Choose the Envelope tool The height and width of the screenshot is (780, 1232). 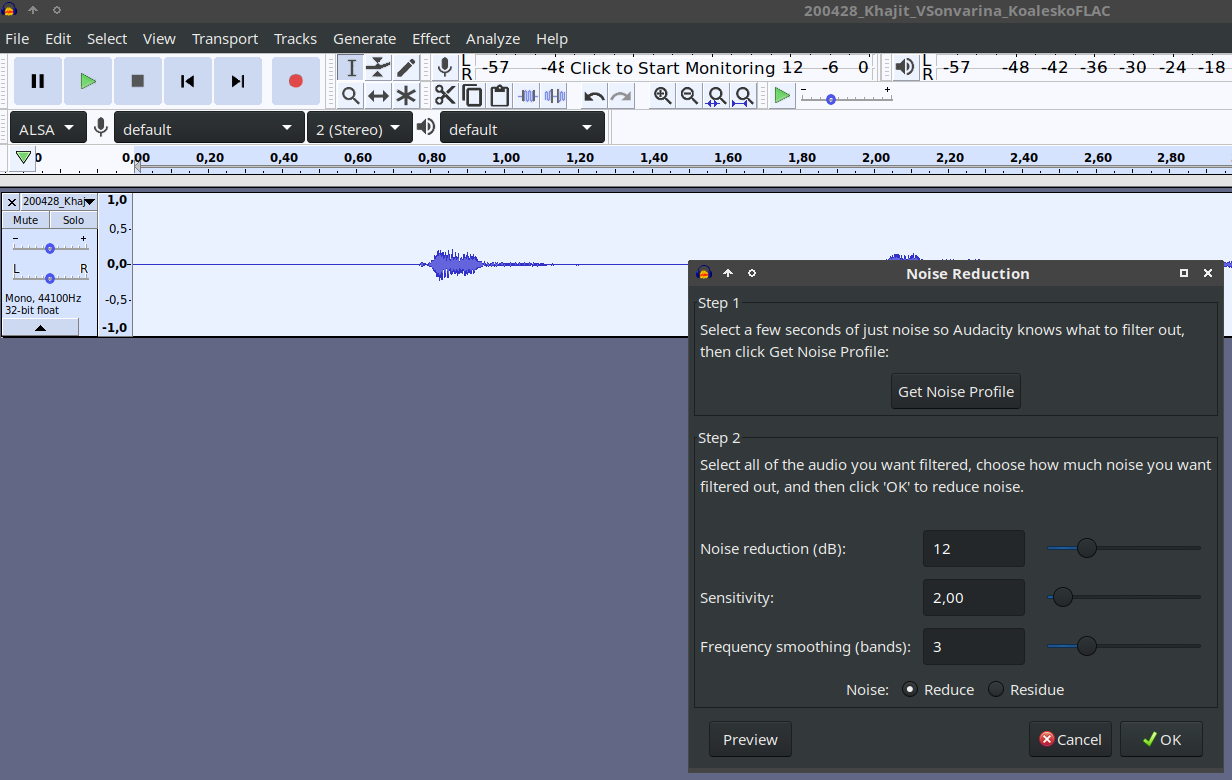tap(378, 68)
